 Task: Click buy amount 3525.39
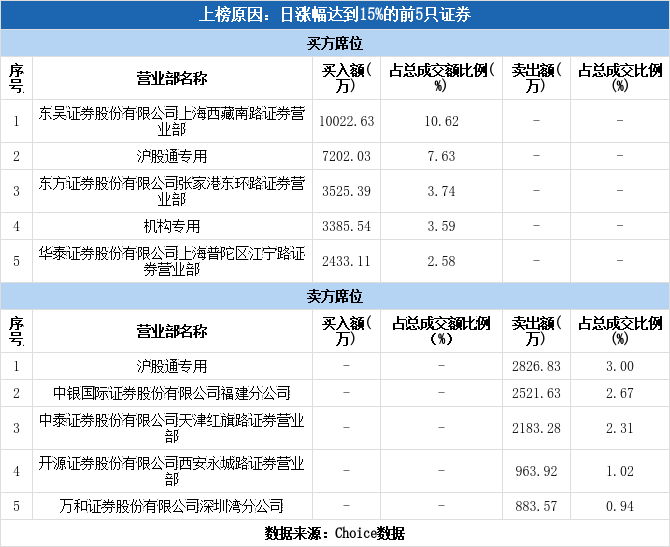click(x=347, y=191)
